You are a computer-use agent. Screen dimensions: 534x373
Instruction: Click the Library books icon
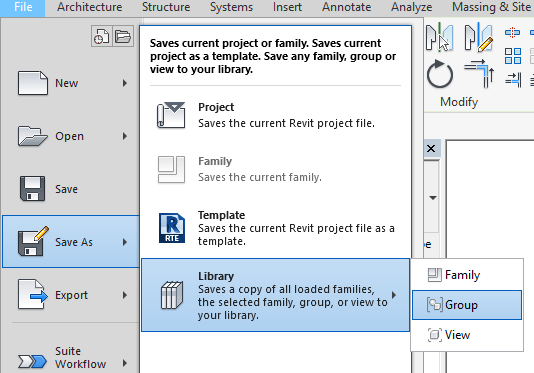coord(172,295)
